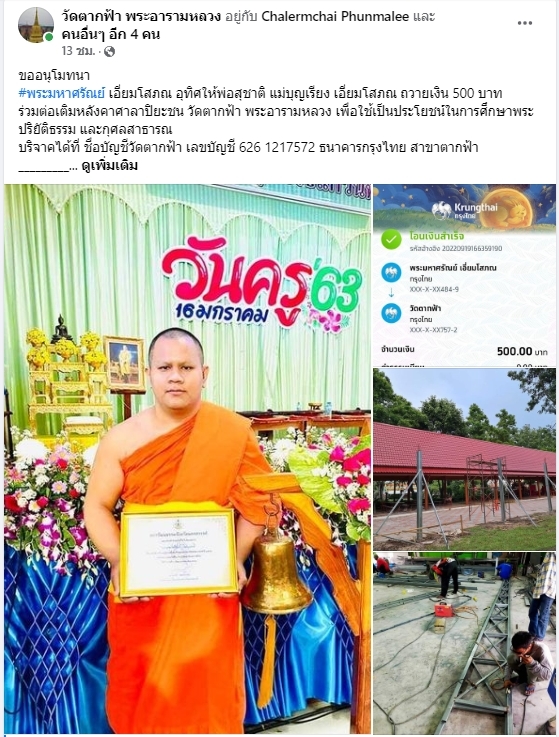Click the green online status dot
Screen dimensions: 559x737
coord(49,37)
